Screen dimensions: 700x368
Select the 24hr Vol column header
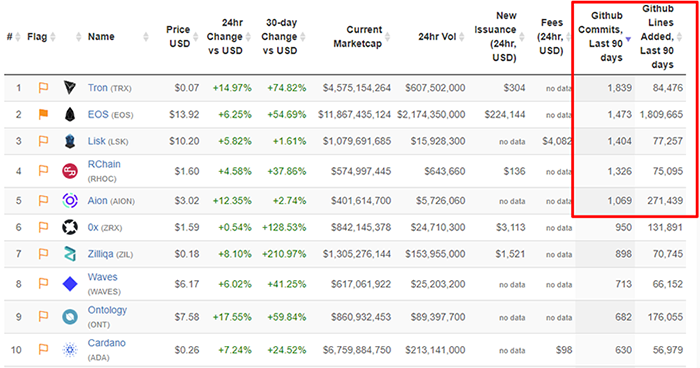(437, 37)
